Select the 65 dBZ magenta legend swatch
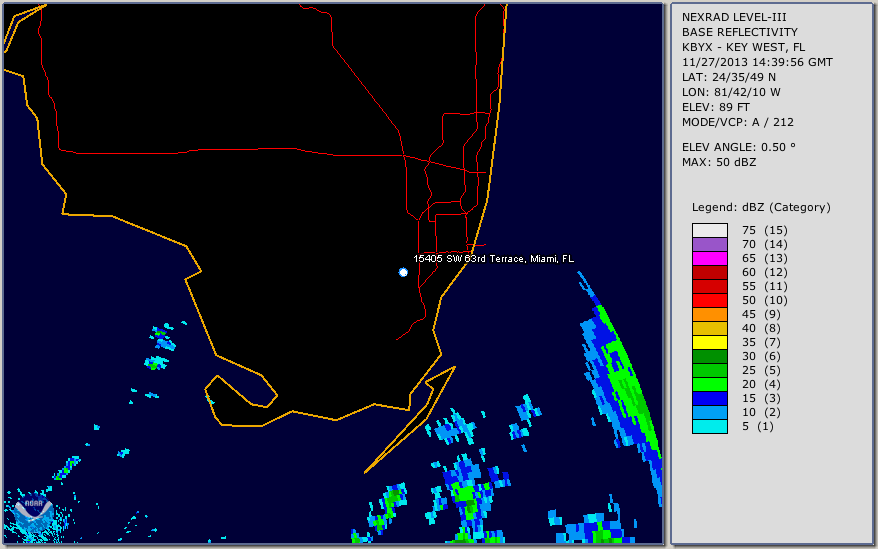Viewport: 878px width, 549px height. pos(710,258)
